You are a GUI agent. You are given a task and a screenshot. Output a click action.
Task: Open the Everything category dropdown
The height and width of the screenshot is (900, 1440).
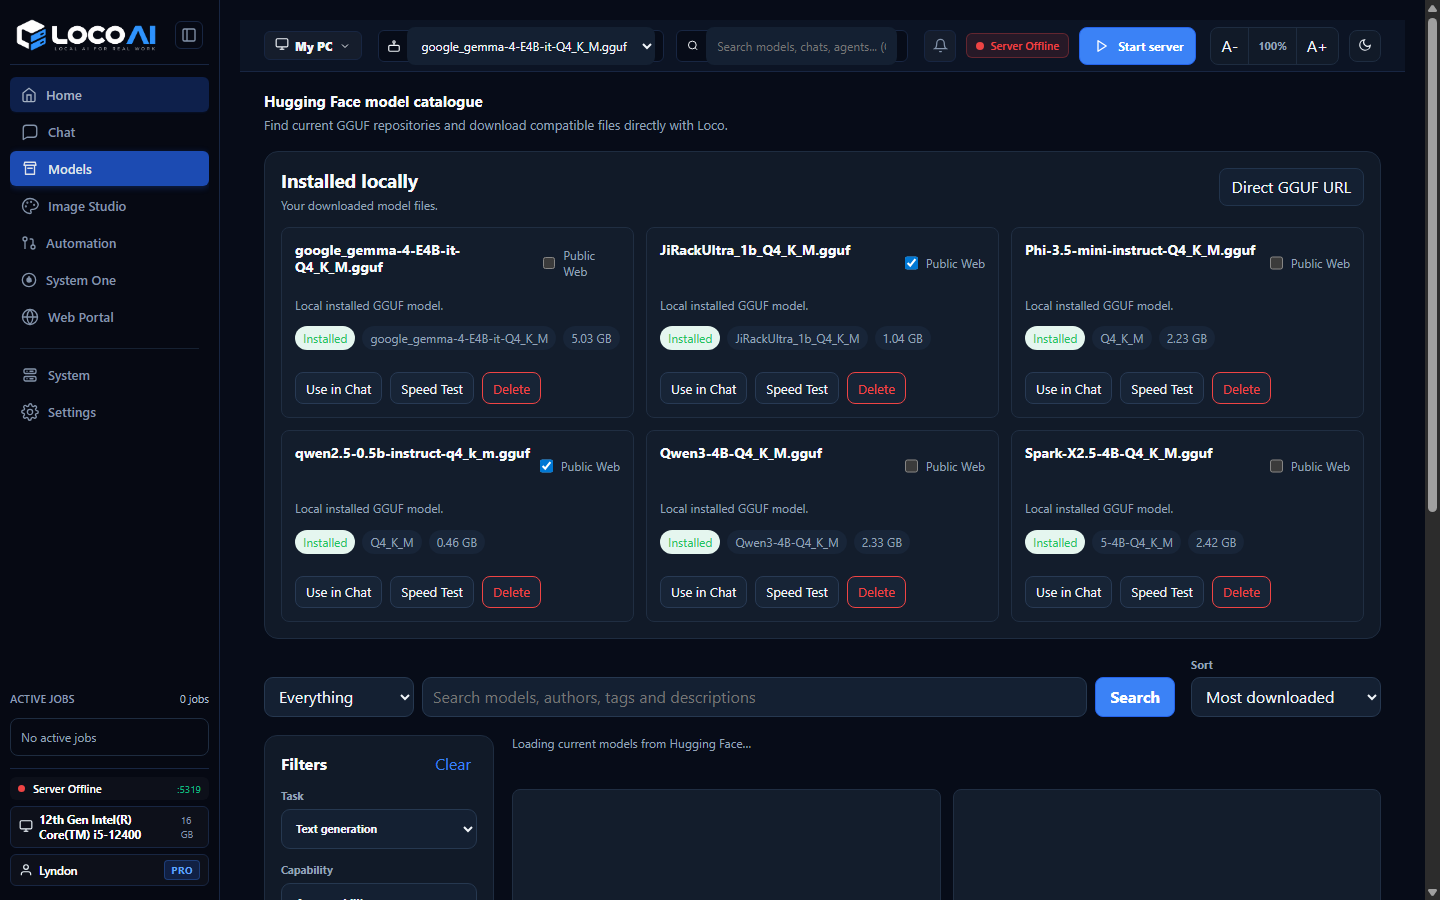[339, 697]
